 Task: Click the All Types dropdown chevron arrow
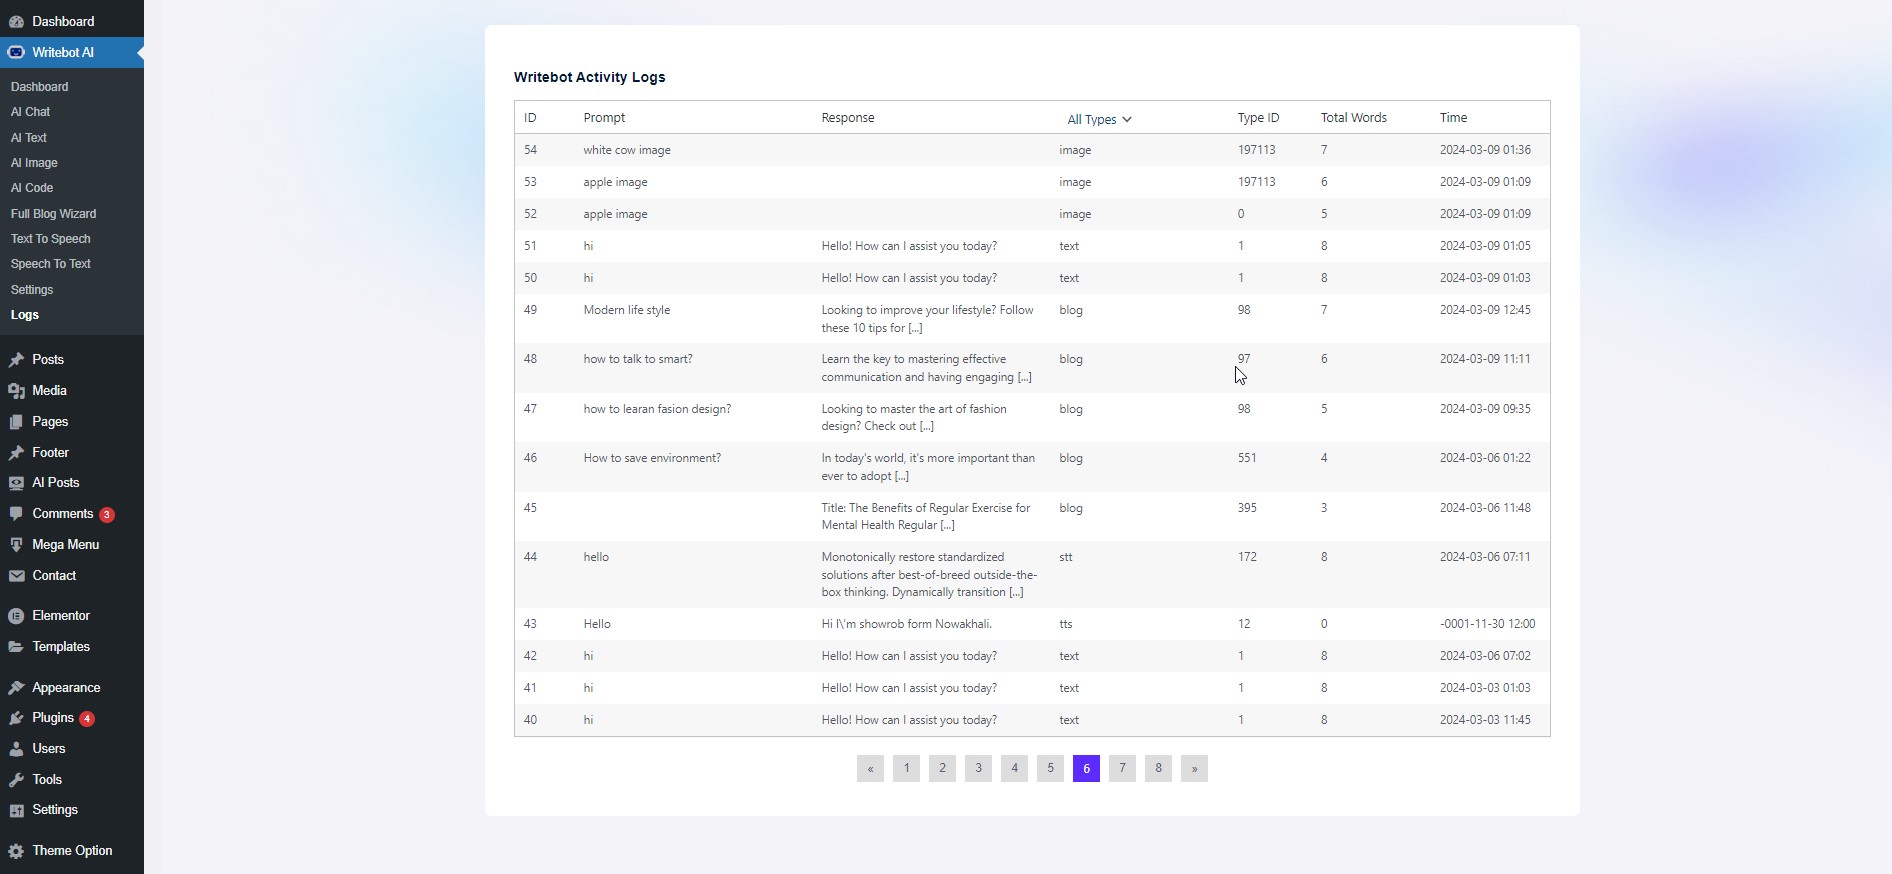tap(1127, 119)
